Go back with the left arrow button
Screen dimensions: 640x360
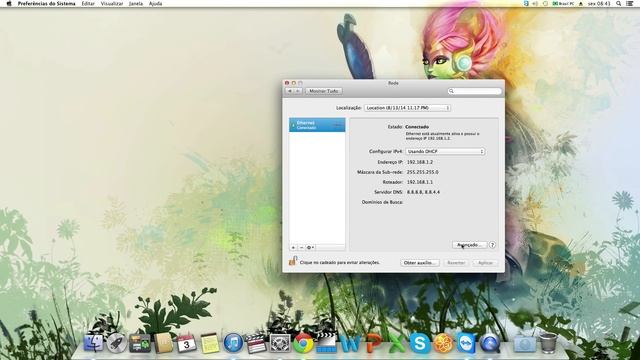289,91
